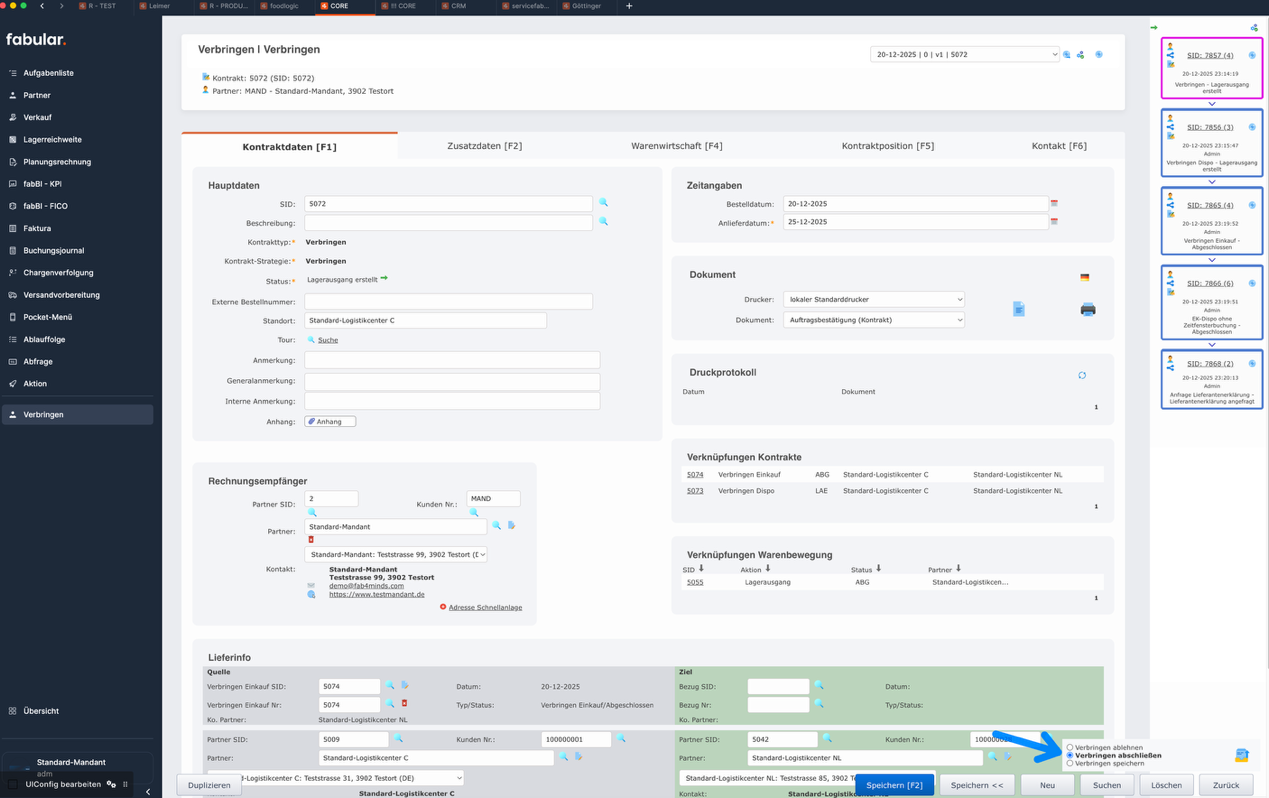The image size is (1269, 798).
Task: Click the Chargenverfolgung sidebar icon
Action: (13, 273)
